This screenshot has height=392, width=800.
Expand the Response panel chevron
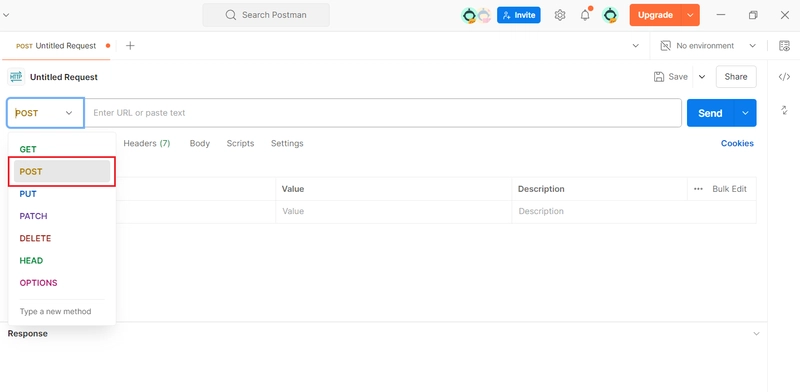click(x=756, y=334)
